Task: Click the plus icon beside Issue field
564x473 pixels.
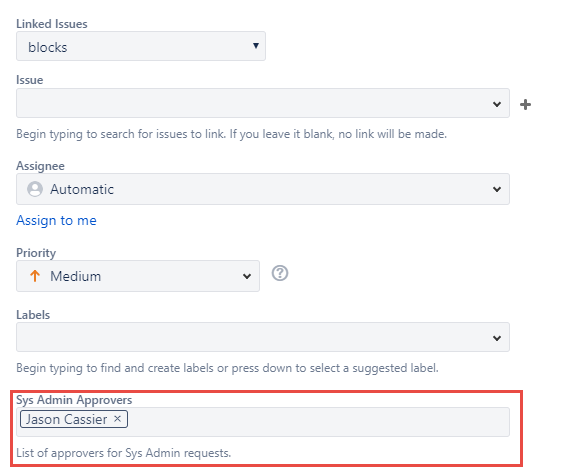Action: [525, 105]
